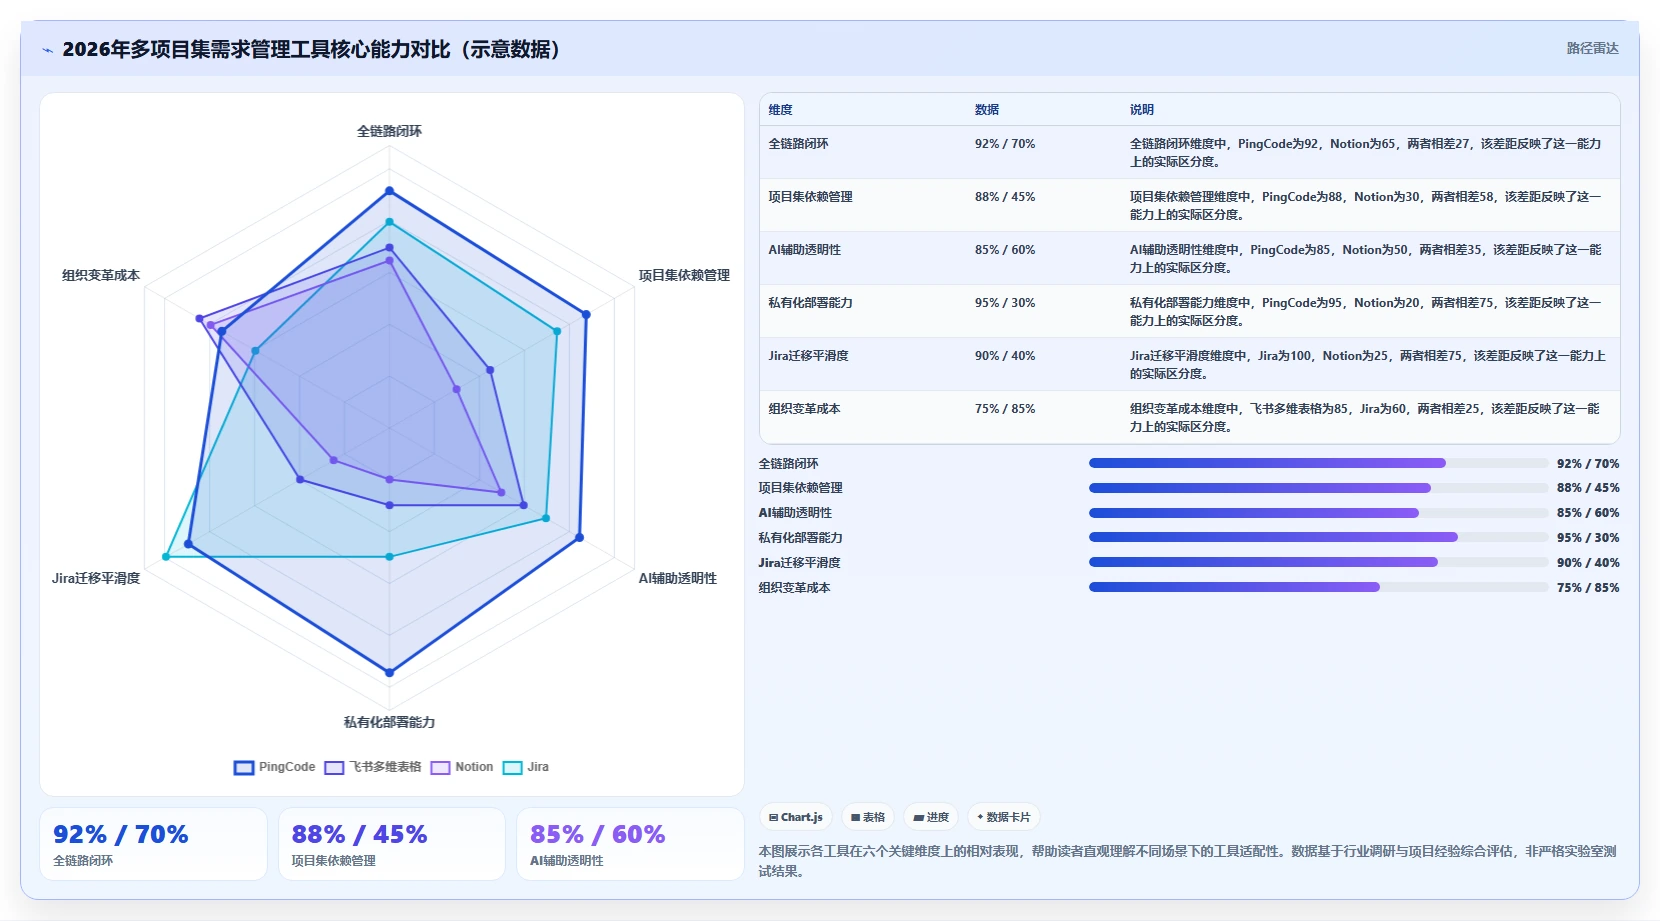
Task: Click the footnote paragraph starting 本图展示各工具
Action: (x=1188, y=861)
